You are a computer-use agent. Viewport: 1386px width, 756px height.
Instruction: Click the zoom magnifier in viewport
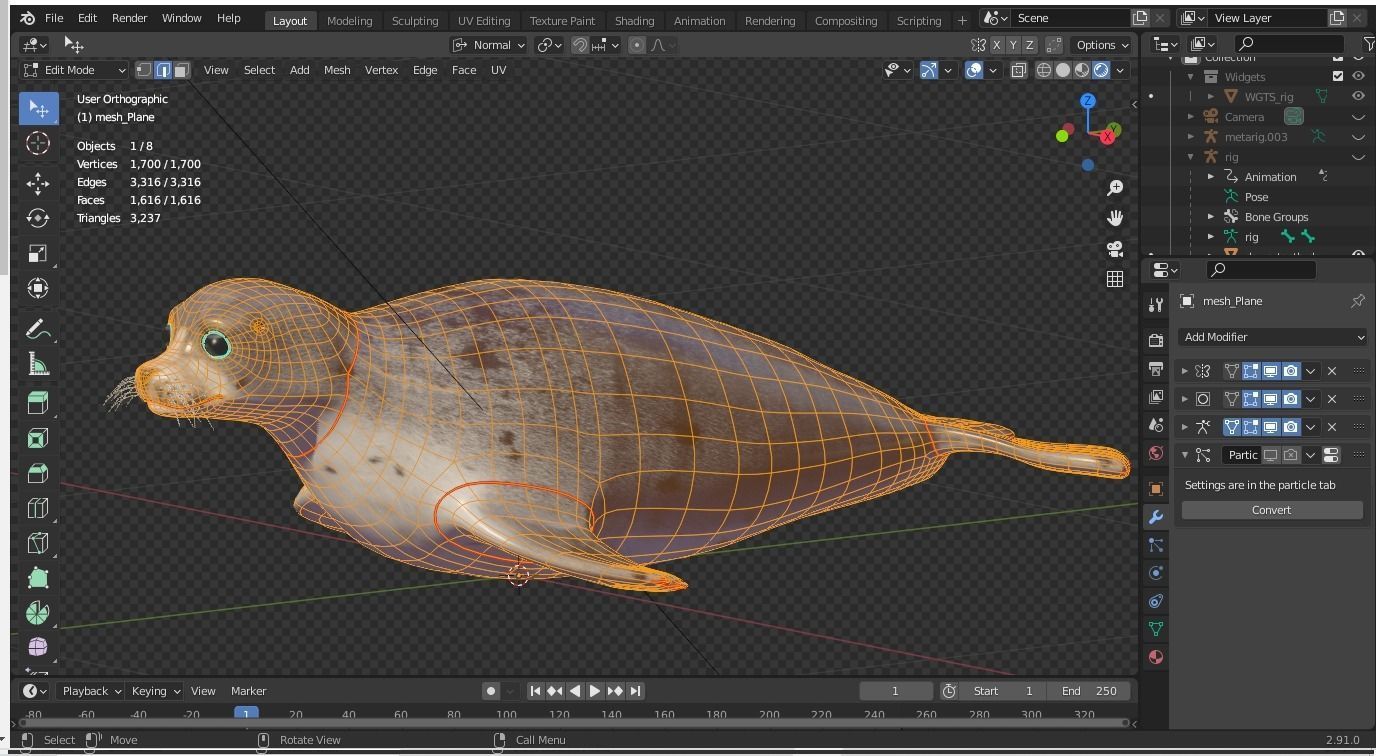(1115, 188)
